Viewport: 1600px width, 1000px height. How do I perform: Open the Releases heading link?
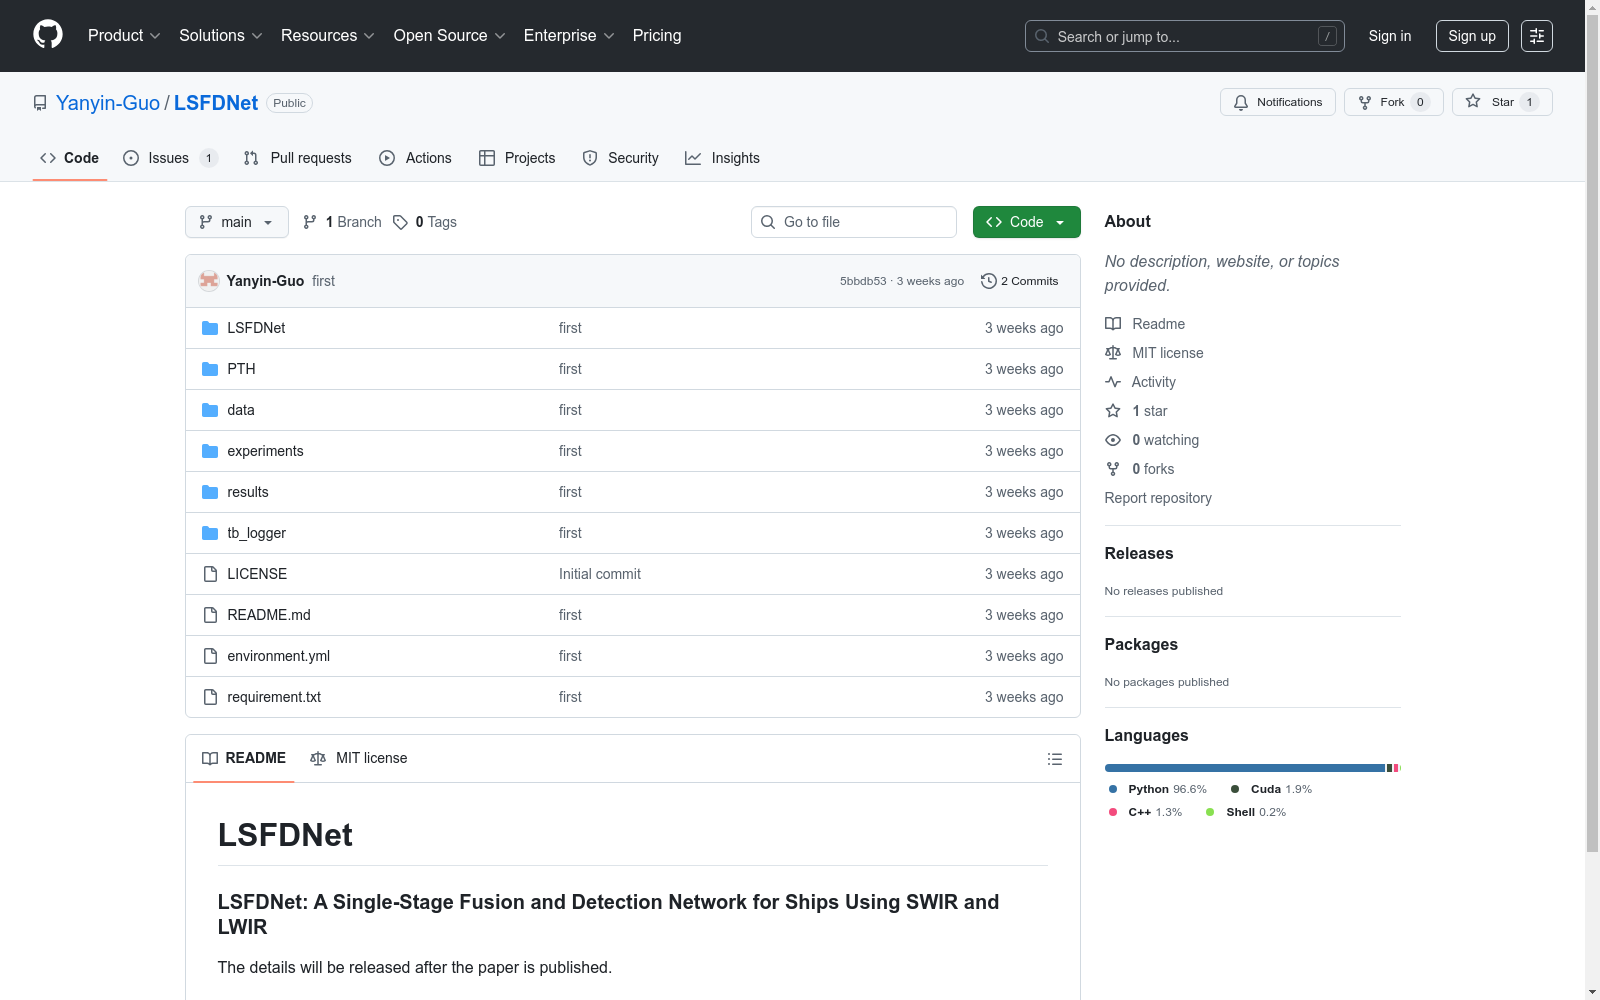pos(1139,553)
